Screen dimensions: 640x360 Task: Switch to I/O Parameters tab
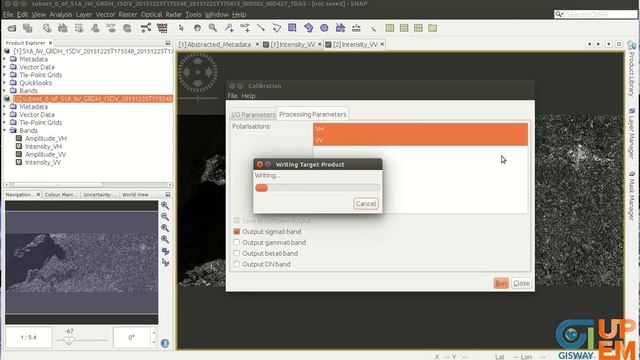(253, 115)
